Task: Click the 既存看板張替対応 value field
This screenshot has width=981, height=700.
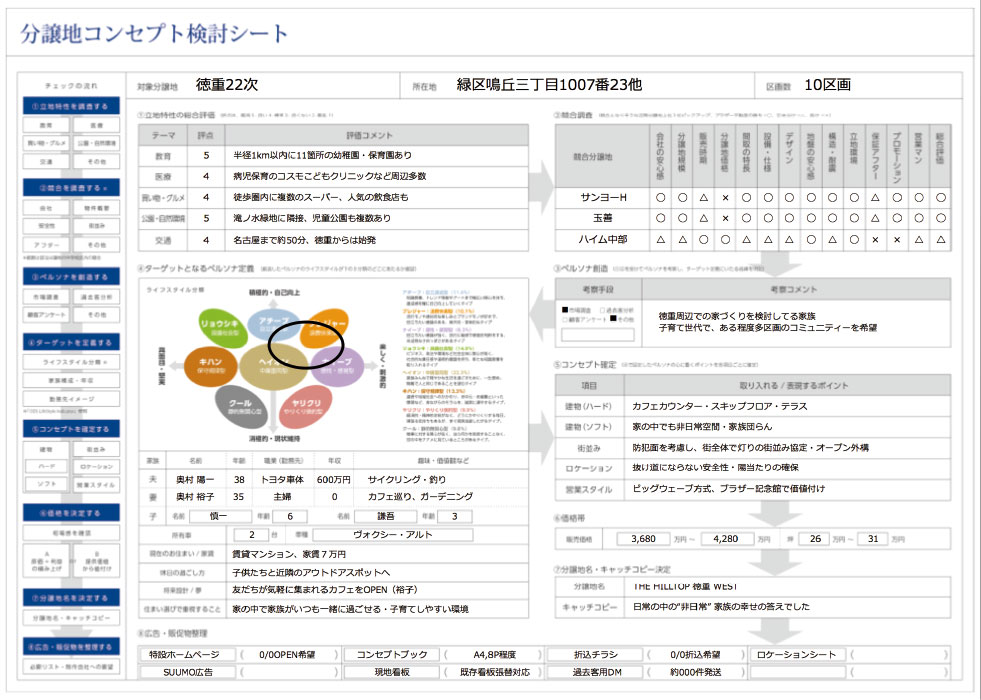Action: [495, 672]
